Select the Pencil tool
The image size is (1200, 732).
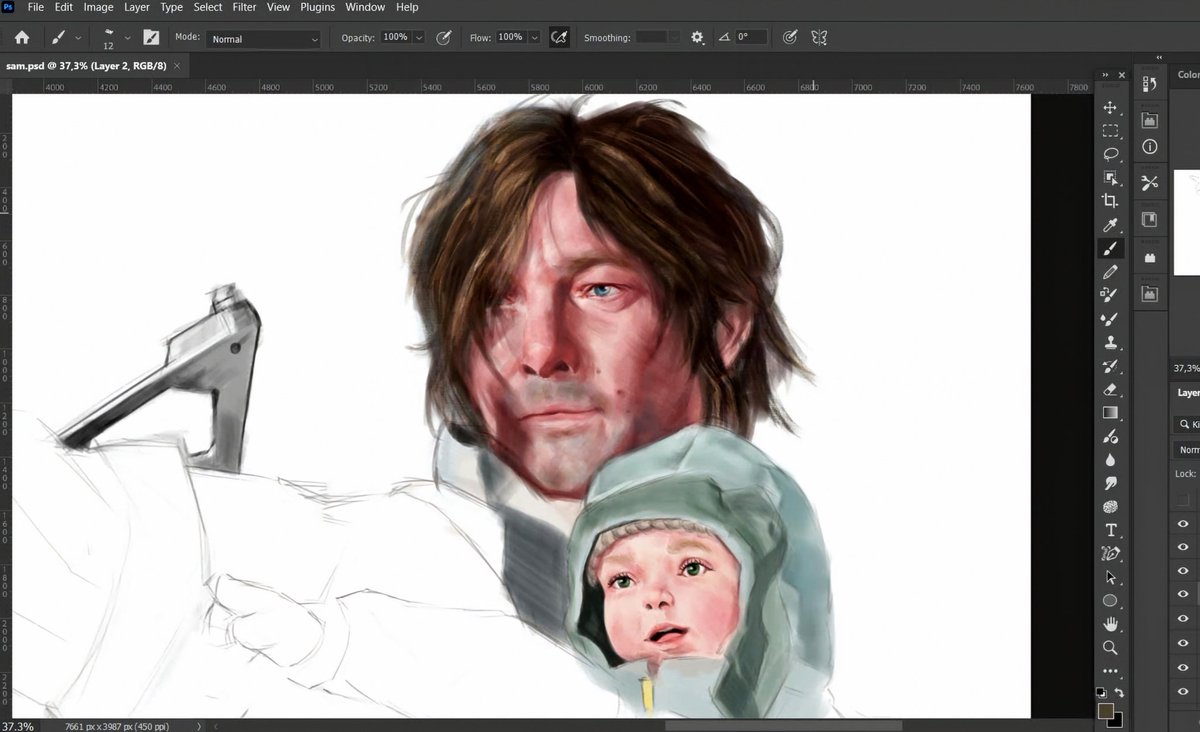[x=1110, y=272]
